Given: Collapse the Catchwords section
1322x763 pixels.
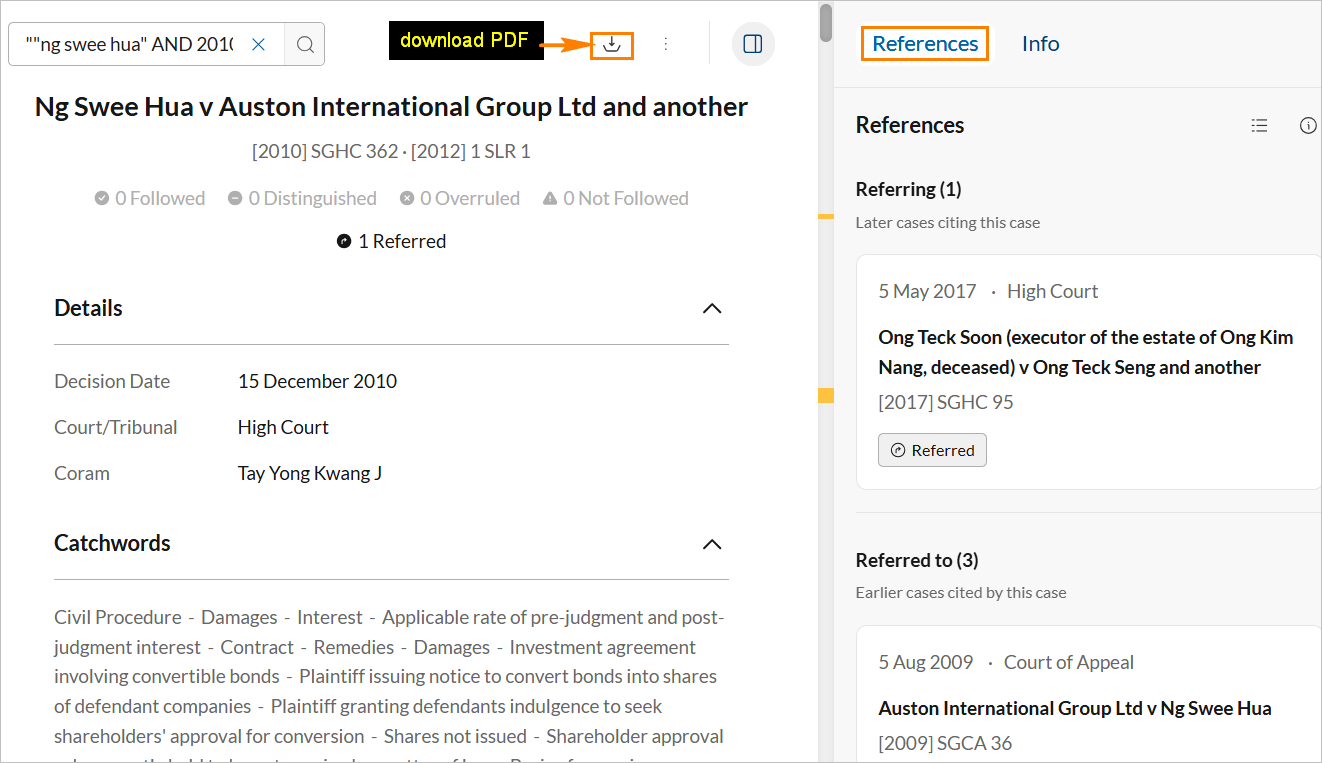Looking at the screenshot, I should pyautogui.click(x=711, y=544).
